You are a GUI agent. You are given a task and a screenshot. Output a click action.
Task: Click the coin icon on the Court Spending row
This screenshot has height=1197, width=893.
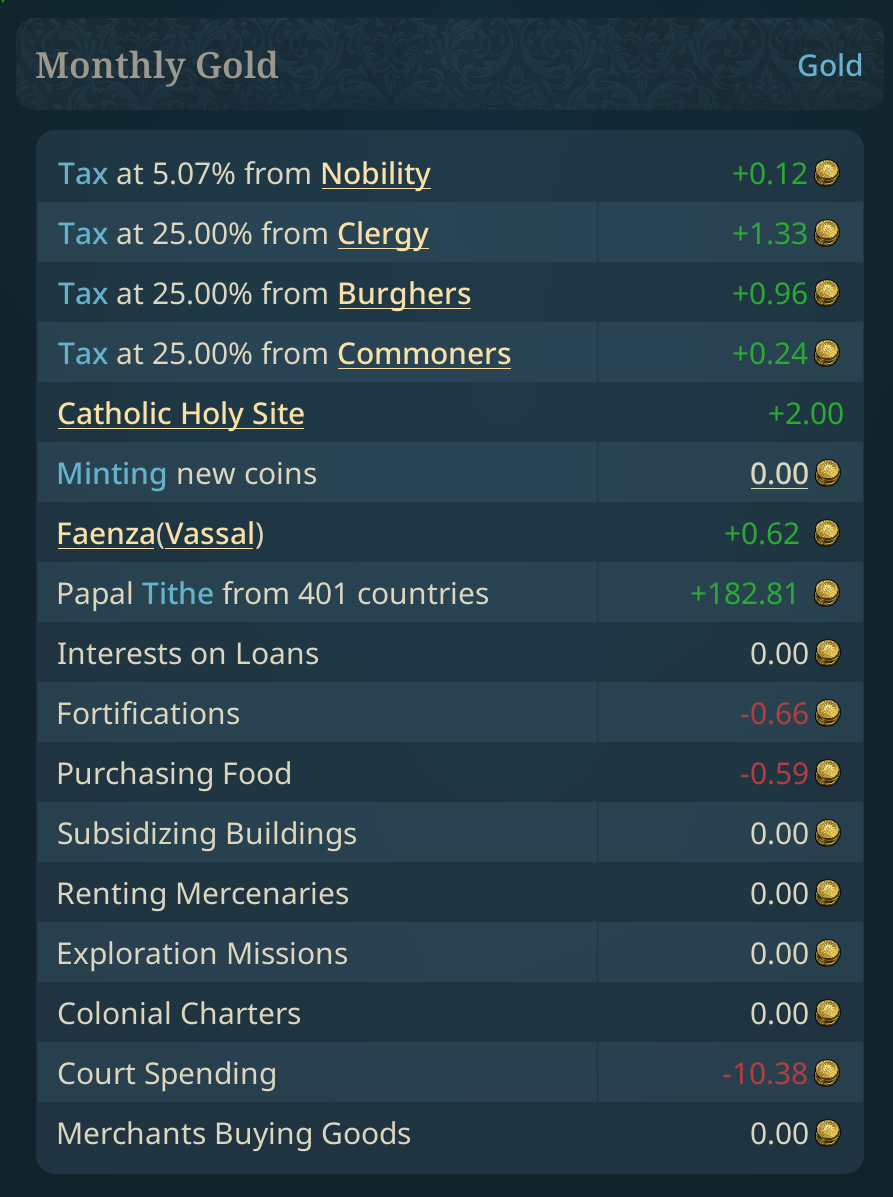coord(827,1072)
